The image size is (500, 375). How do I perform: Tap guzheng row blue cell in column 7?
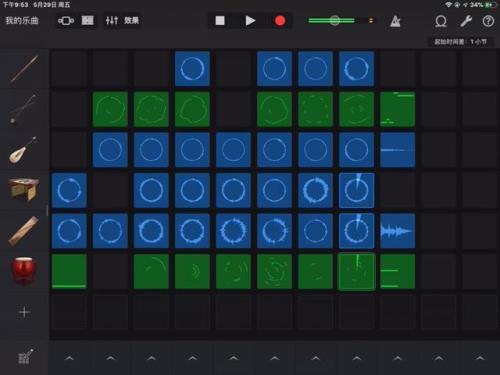[315, 190]
